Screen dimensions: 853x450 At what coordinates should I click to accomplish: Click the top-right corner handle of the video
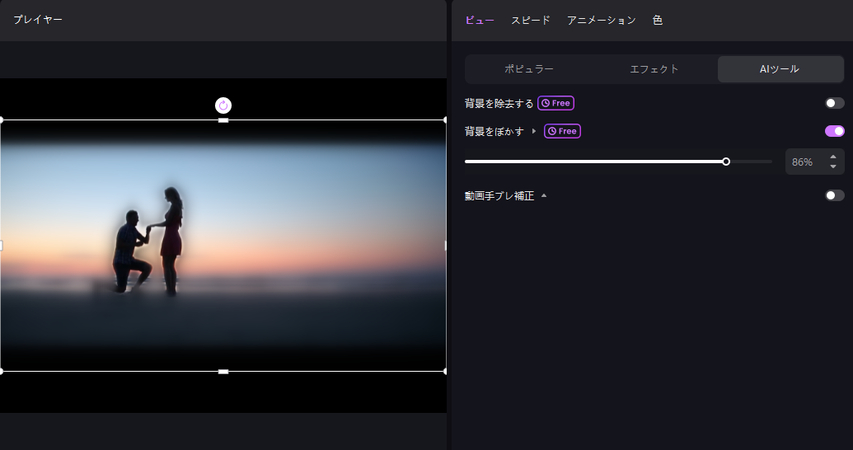(x=445, y=120)
